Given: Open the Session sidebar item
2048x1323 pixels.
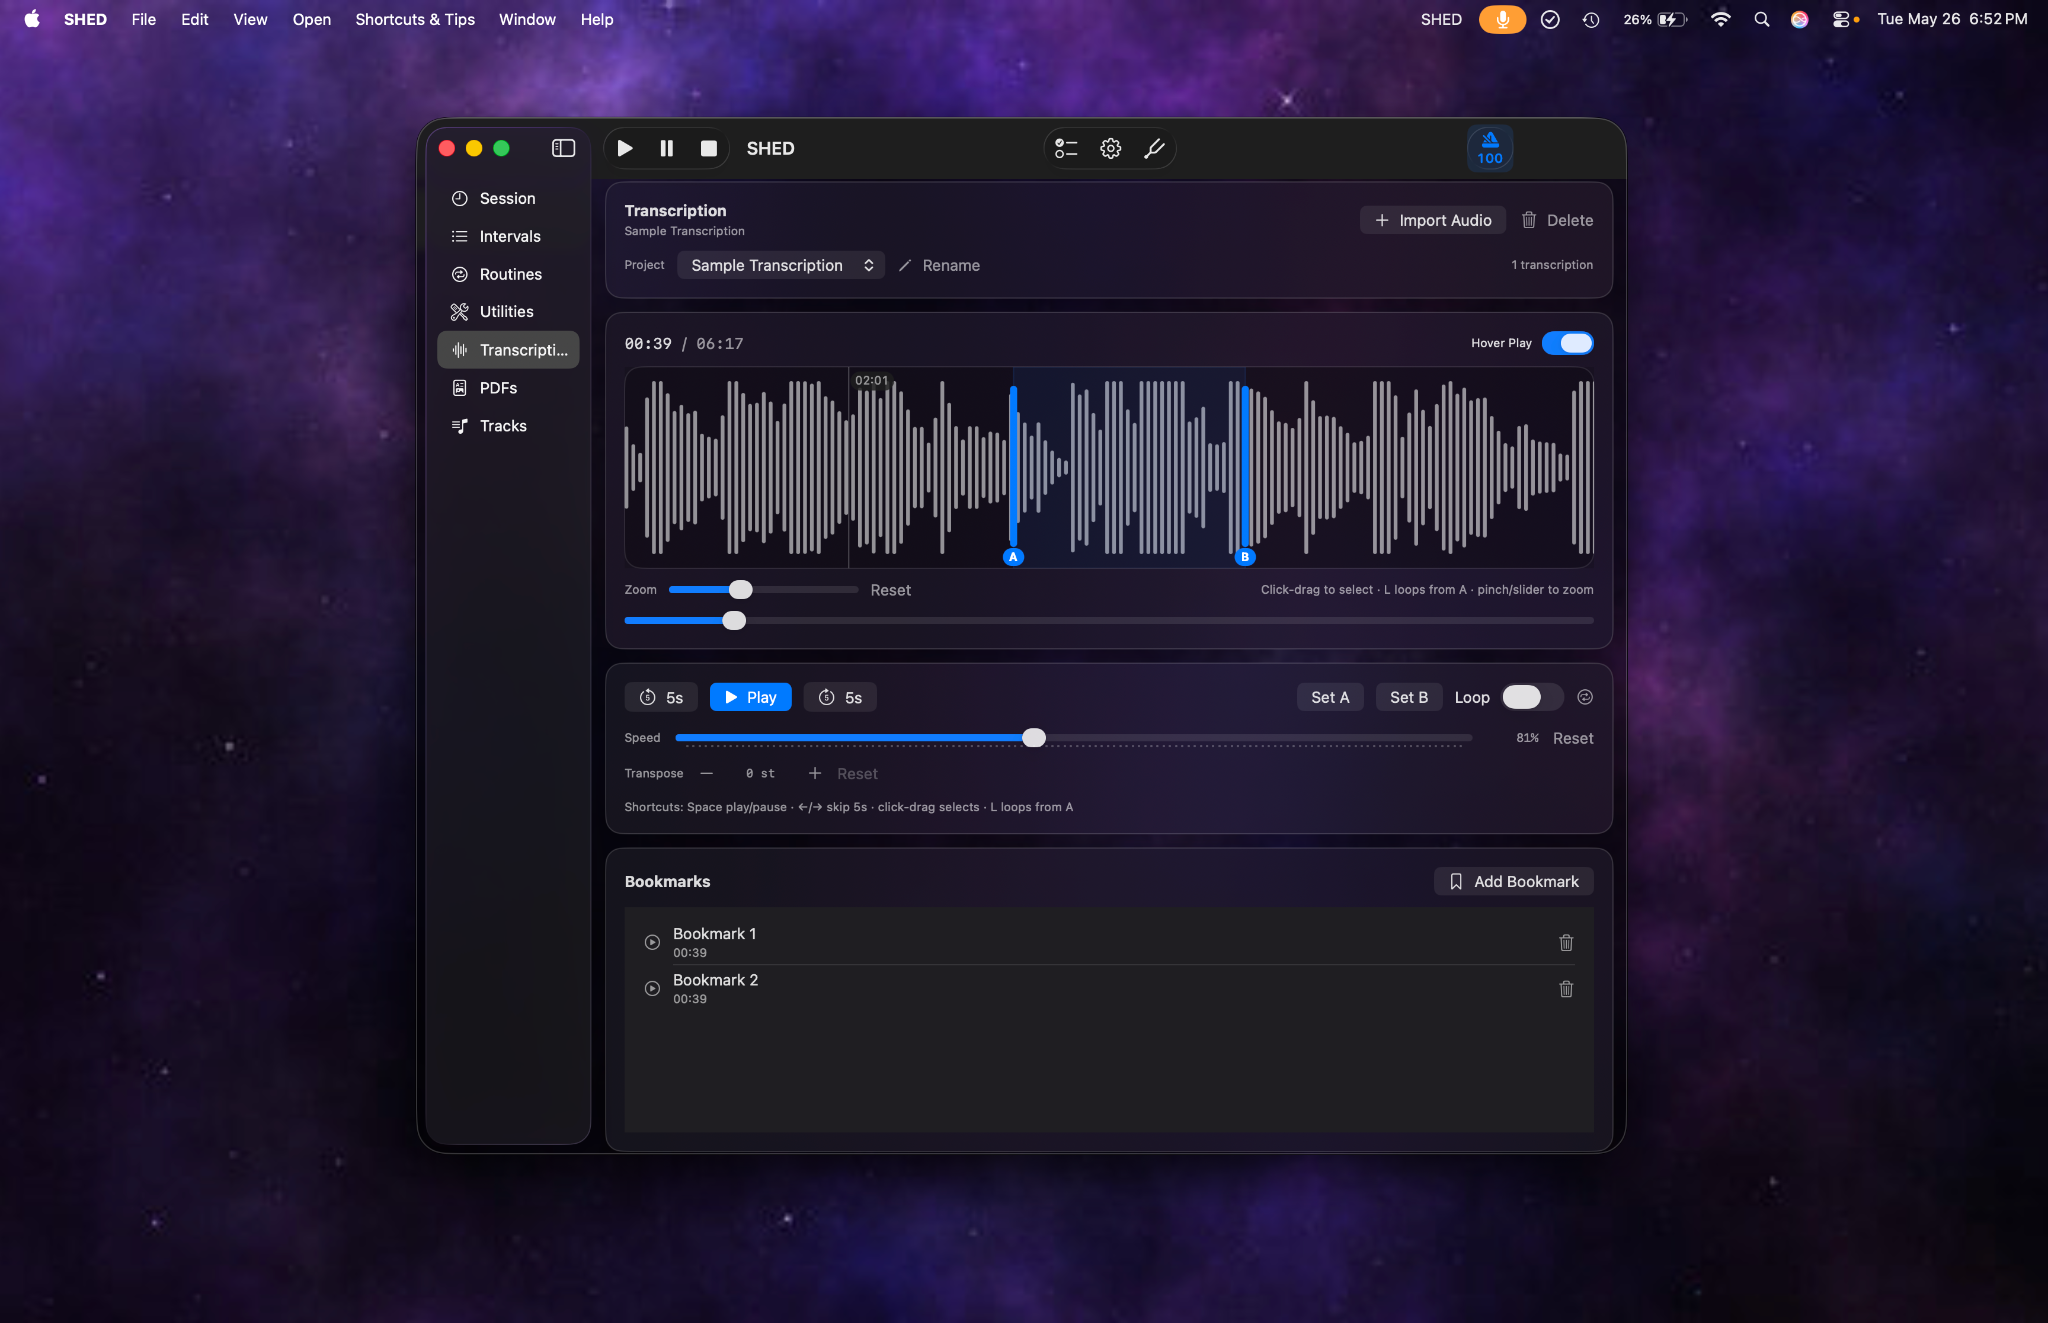Looking at the screenshot, I should (508, 198).
